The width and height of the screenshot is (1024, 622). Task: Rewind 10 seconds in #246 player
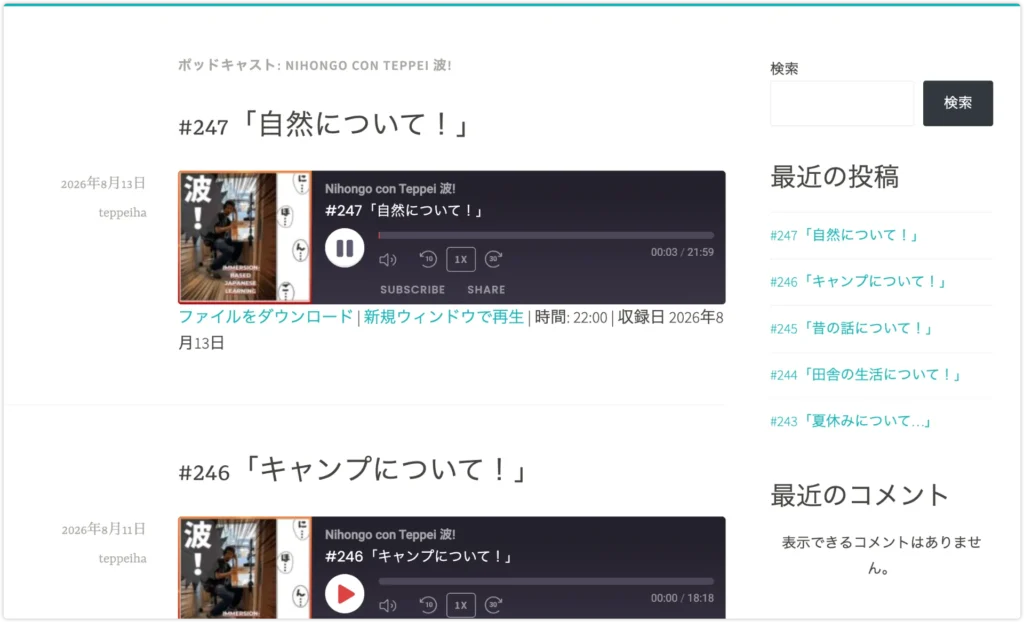pyautogui.click(x=428, y=605)
